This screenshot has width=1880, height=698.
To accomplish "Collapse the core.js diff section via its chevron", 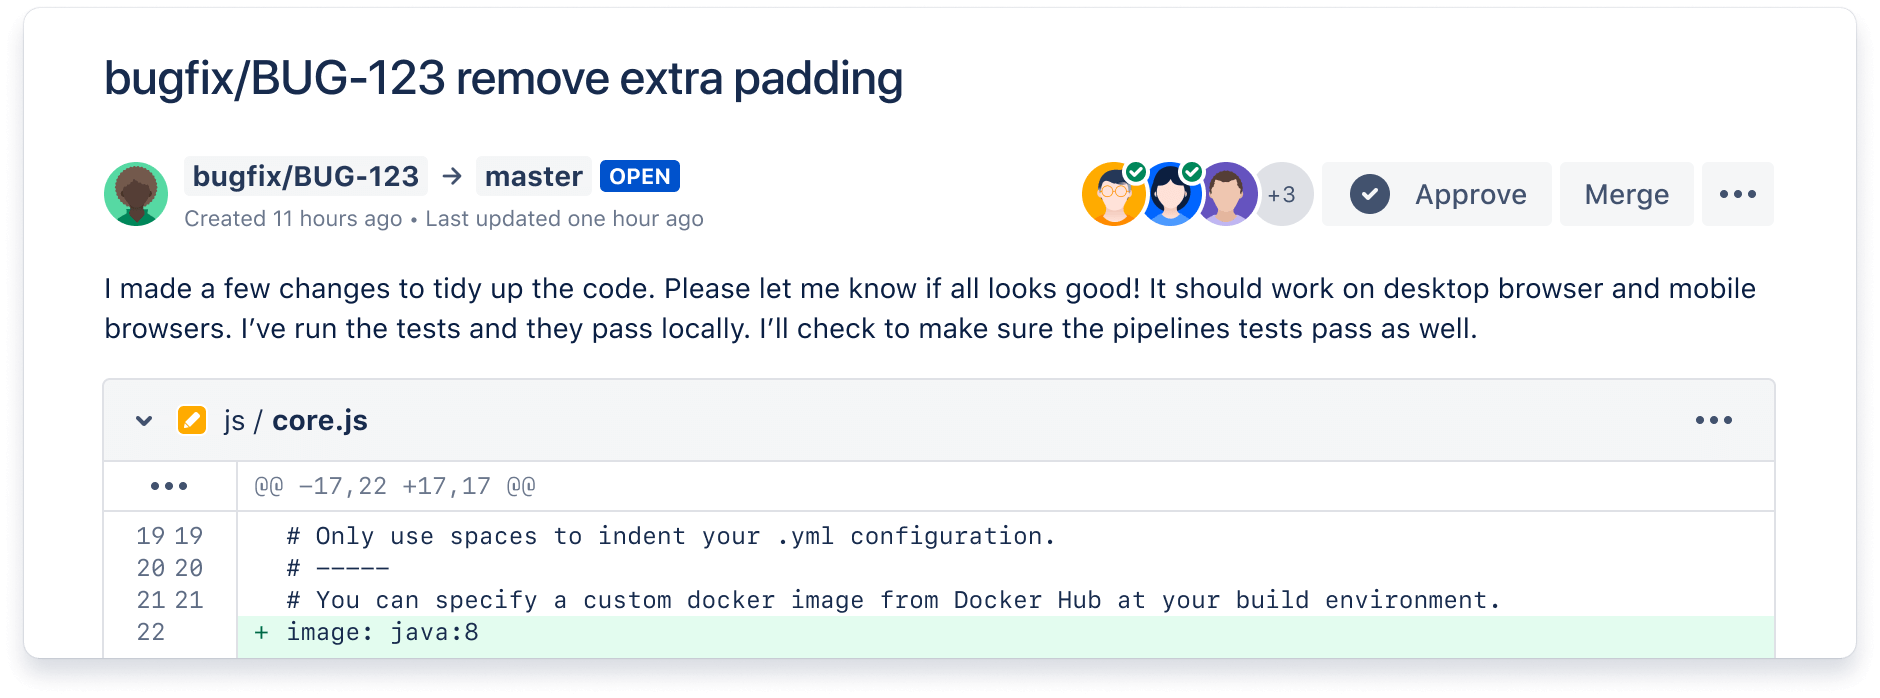I will pyautogui.click(x=143, y=420).
